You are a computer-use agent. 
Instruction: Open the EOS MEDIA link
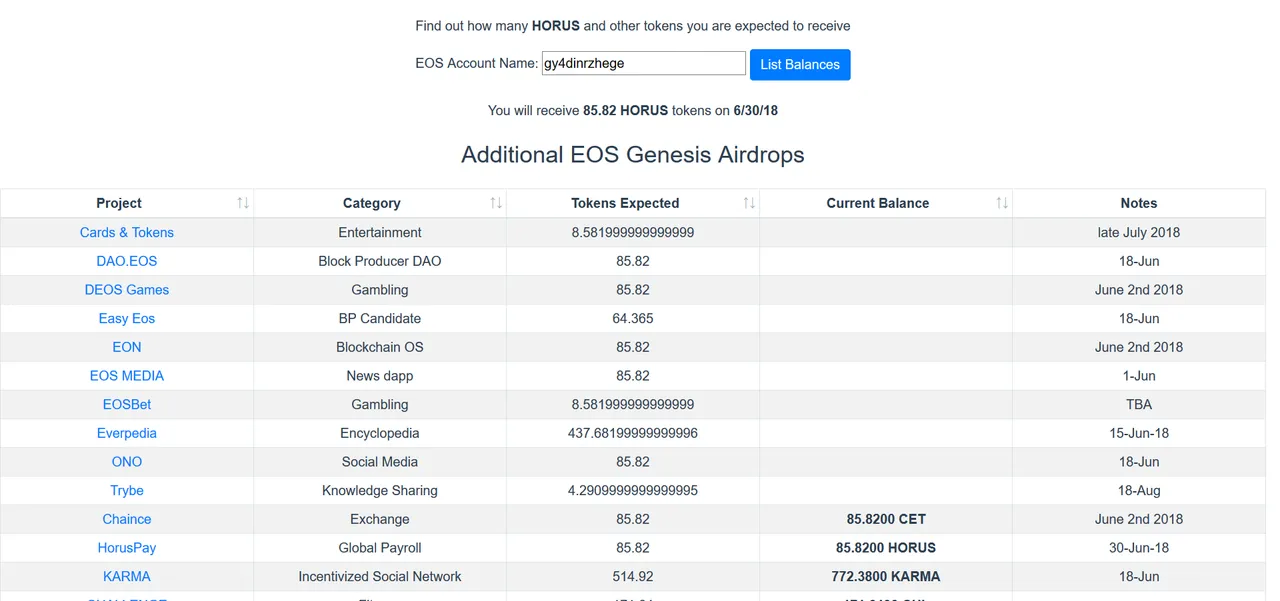tap(127, 376)
